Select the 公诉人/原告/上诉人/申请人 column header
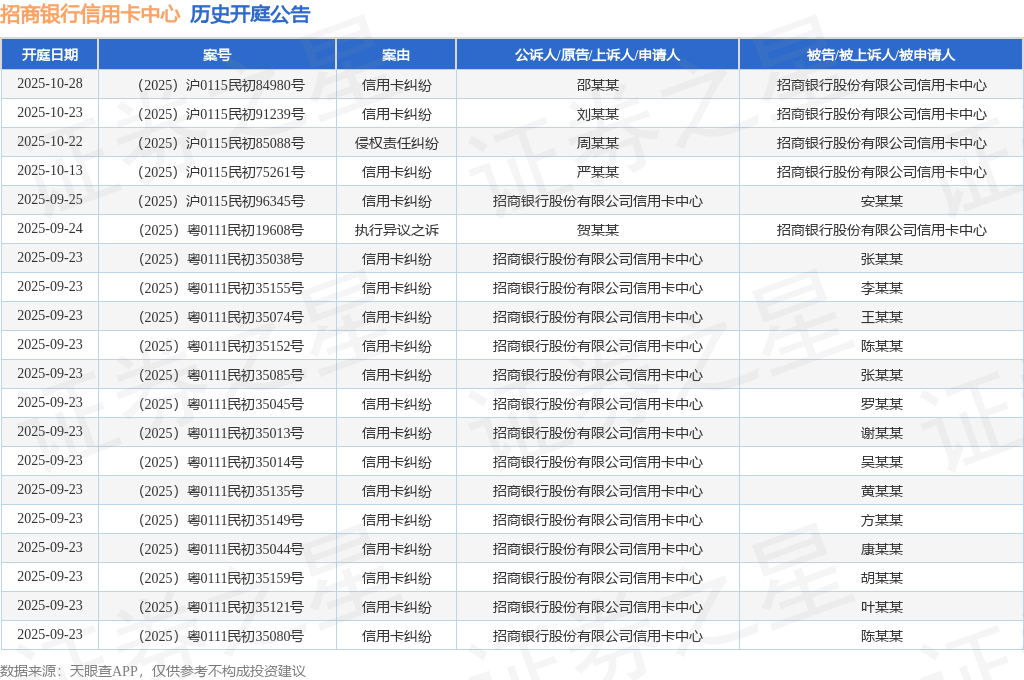1024x680 pixels. click(598, 55)
